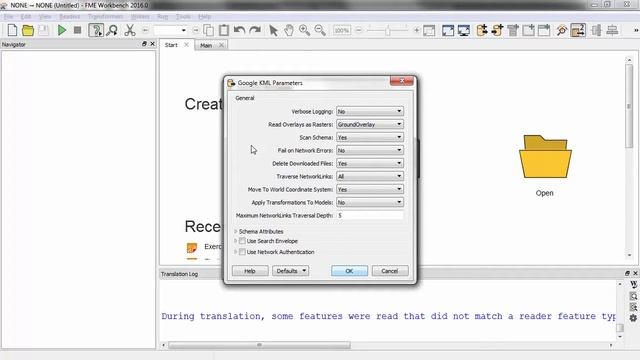Switch to the Main tab
Viewport: 640px width, 360px height.
click(206, 45)
